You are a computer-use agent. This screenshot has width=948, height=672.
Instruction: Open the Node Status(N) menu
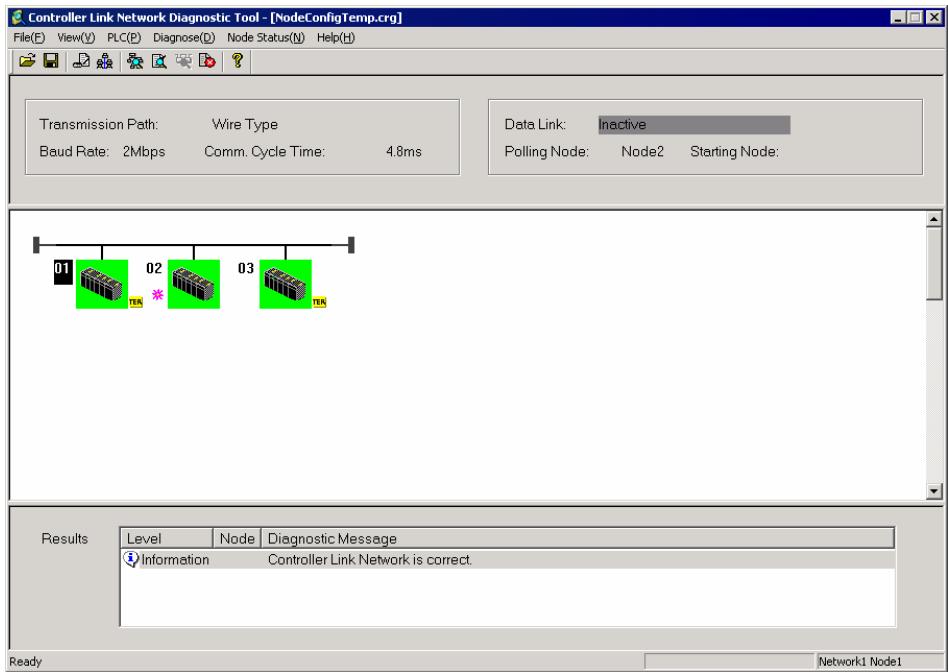pos(265,38)
